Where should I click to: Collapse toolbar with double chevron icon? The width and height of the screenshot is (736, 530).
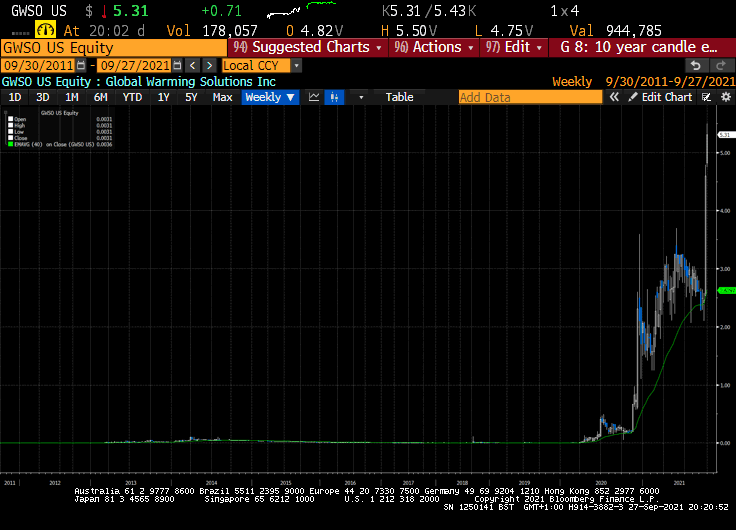pyautogui.click(x=615, y=97)
